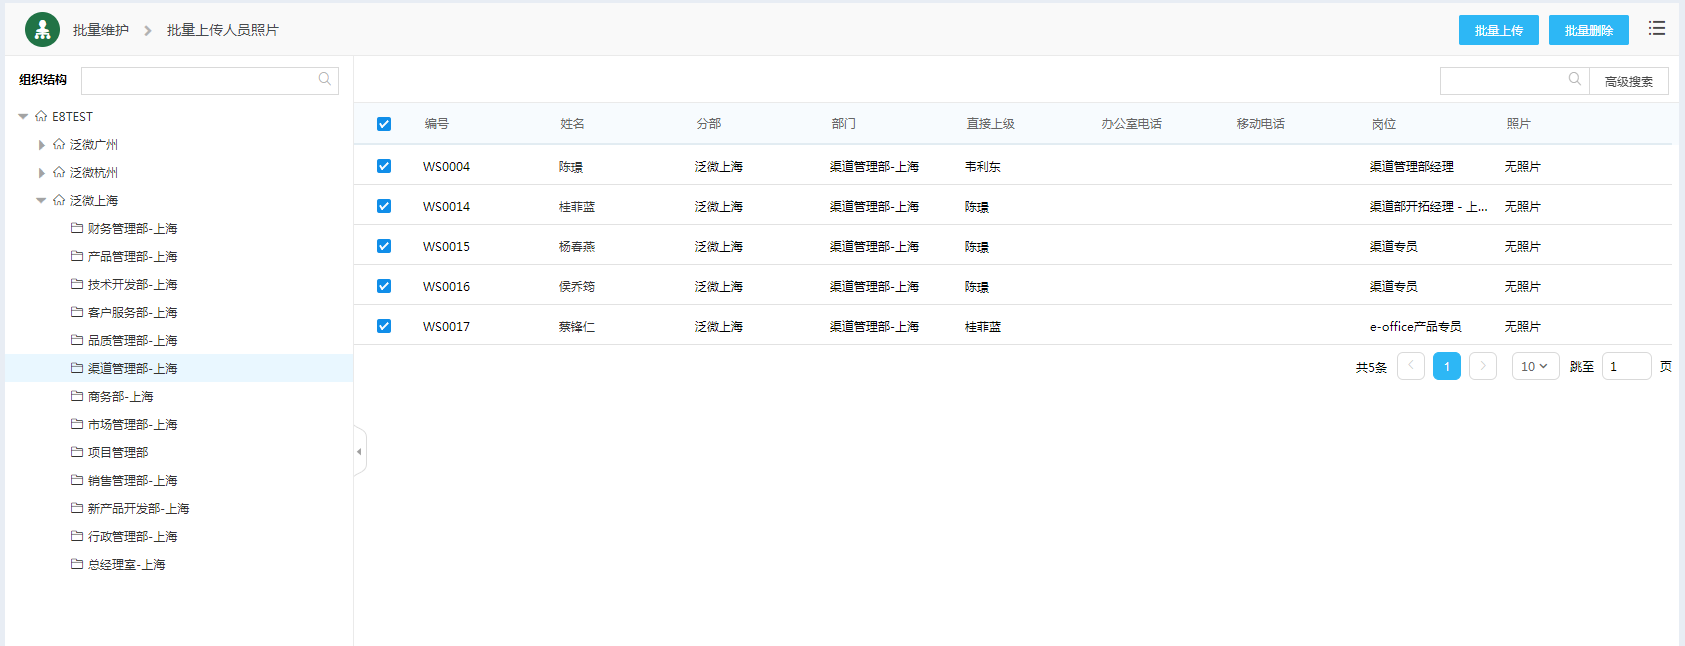Expand the 泛微广州 tree node
The width and height of the screenshot is (1685, 646).
point(41,145)
